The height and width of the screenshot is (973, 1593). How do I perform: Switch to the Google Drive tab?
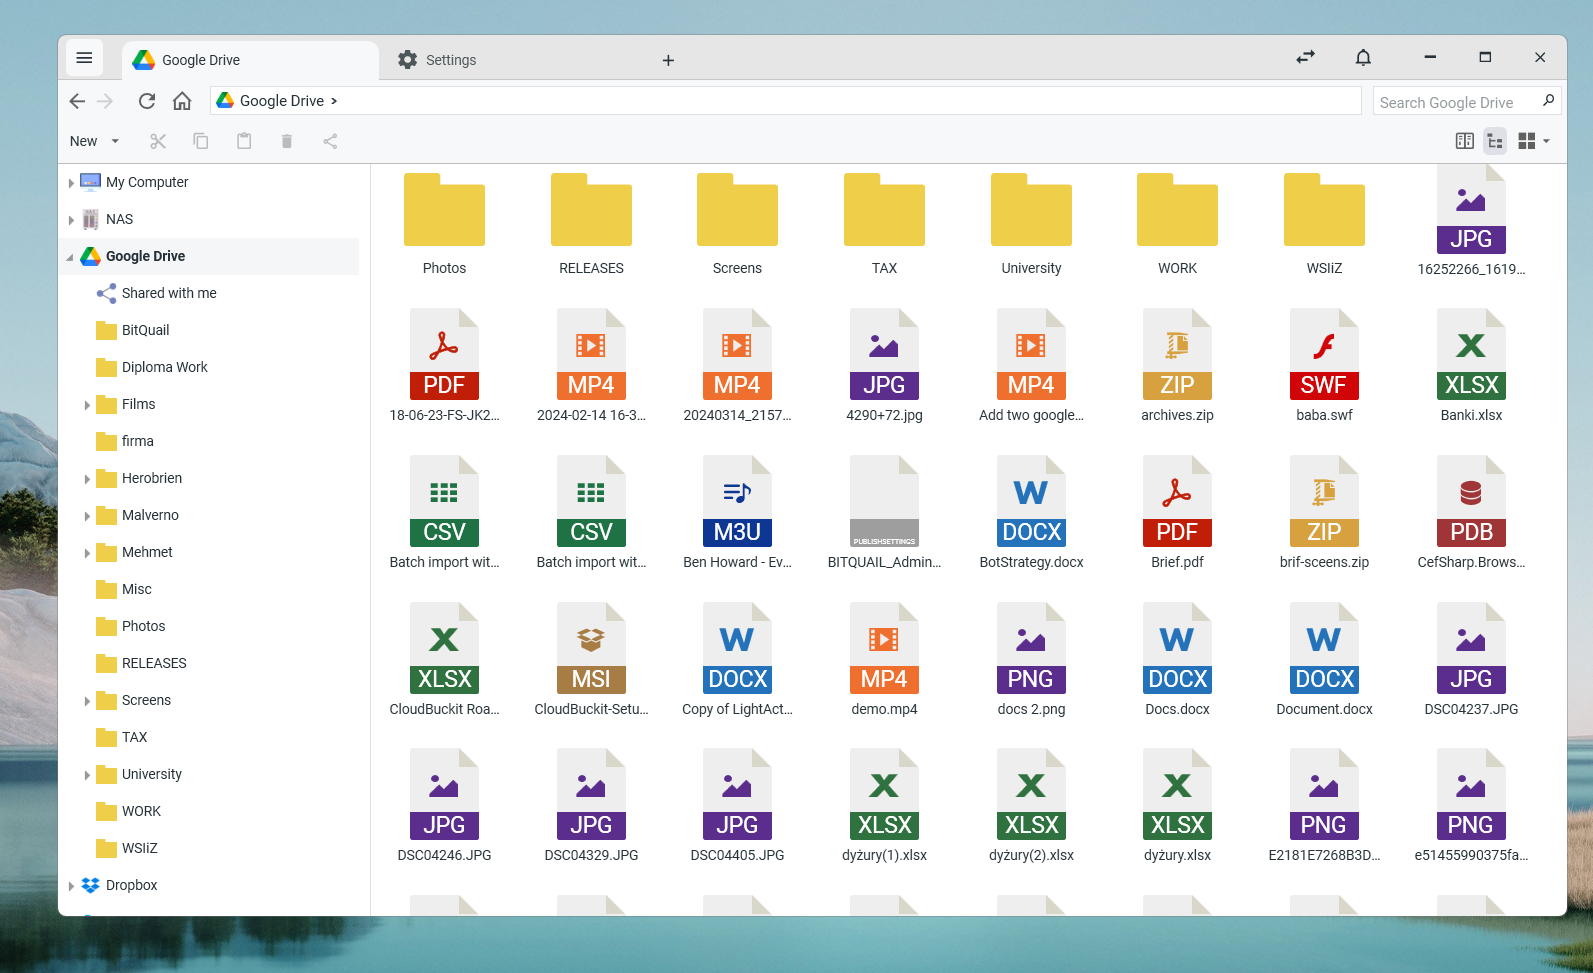tap(250, 60)
